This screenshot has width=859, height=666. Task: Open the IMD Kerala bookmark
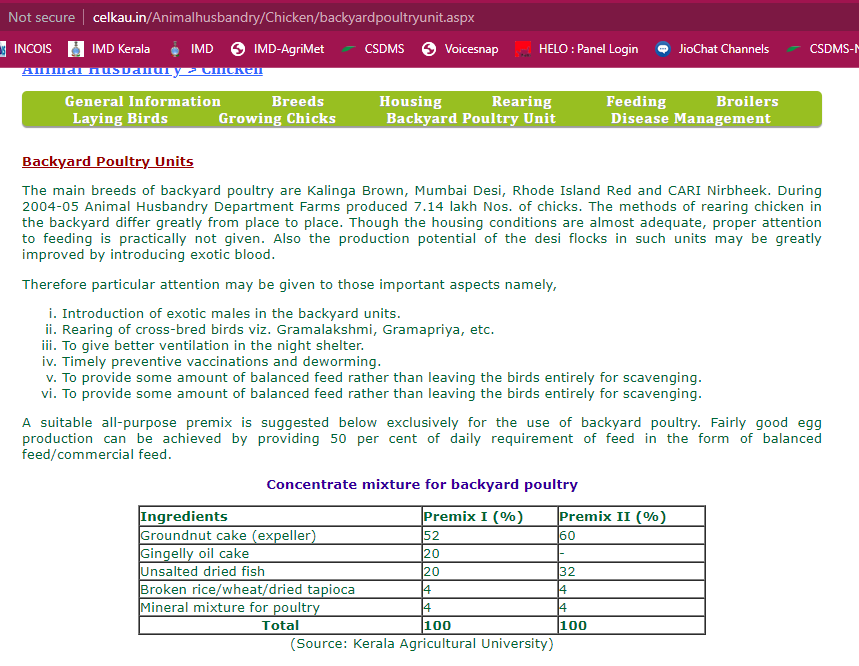pyautogui.click(x=109, y=48)
